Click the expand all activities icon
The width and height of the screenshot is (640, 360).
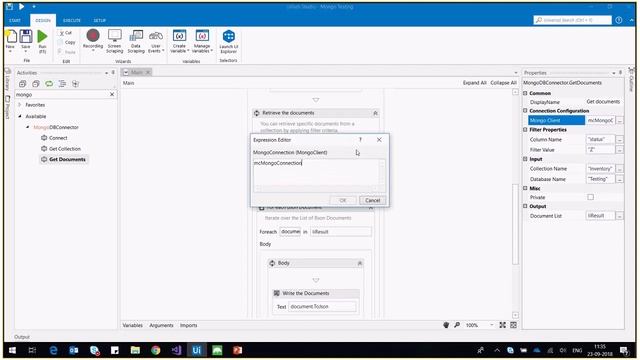coord(22,84)
